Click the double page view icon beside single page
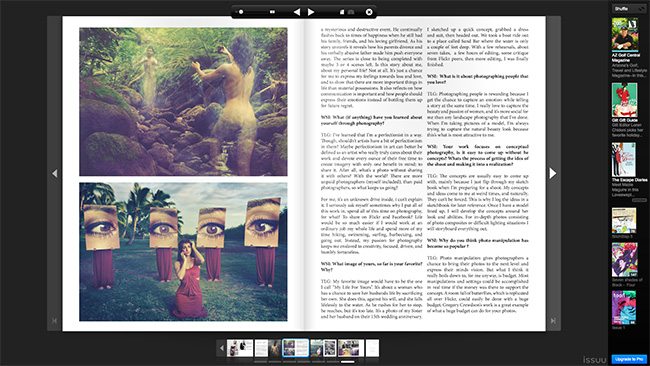The height and width of the screenshot is (366, 650). (351, 12)
